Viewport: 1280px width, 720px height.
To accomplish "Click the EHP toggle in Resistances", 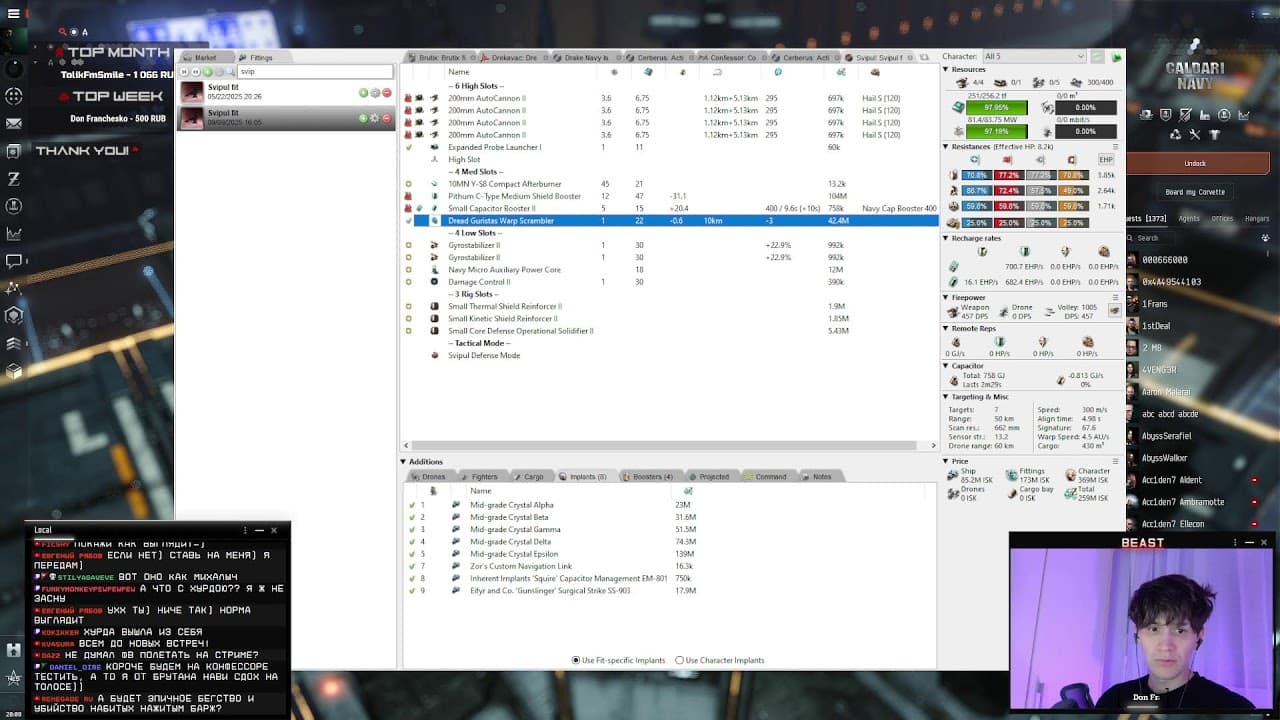I will pos(1106,159).
